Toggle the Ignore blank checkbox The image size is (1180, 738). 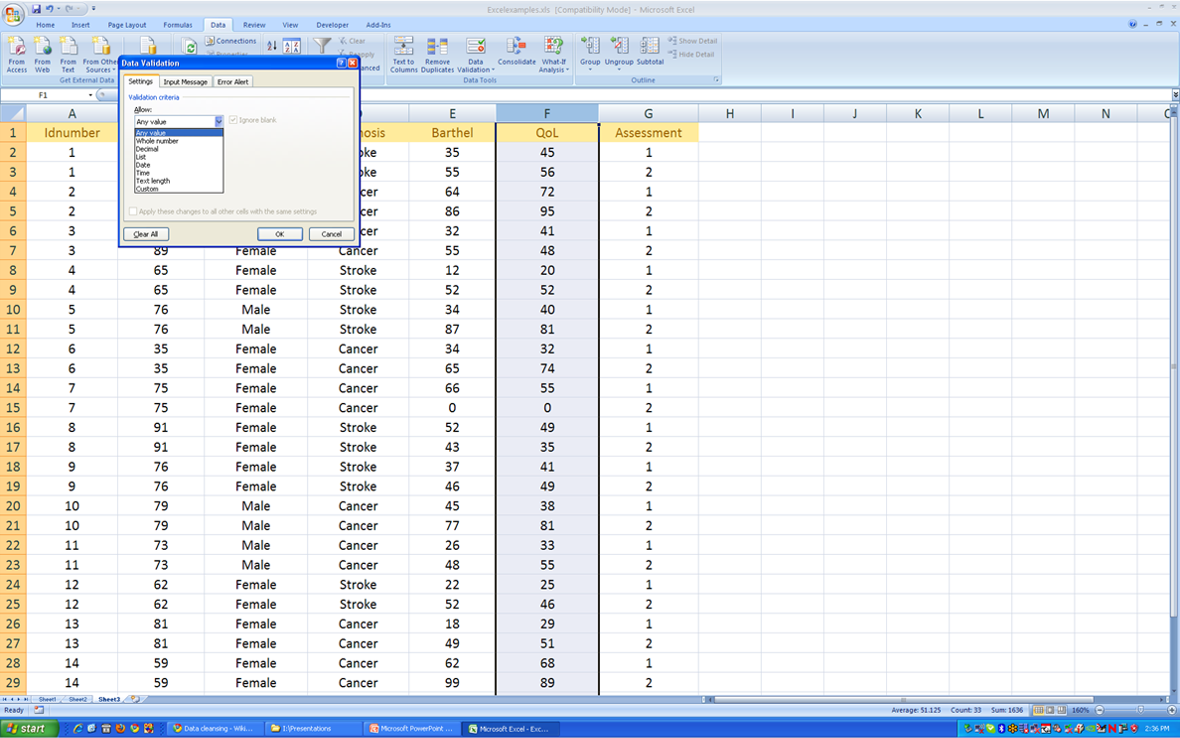(x=234, y=120)
